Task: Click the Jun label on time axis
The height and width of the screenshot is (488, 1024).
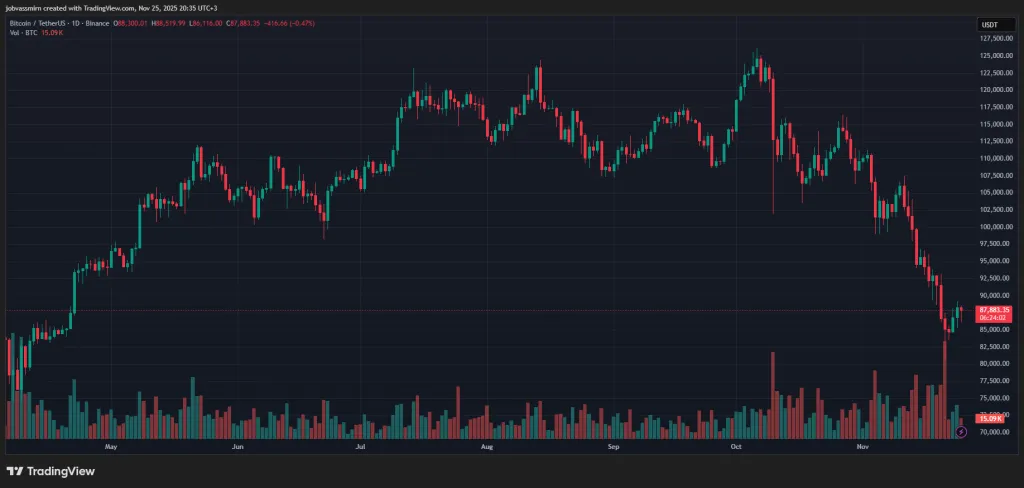Action: (x=237, y=447)
